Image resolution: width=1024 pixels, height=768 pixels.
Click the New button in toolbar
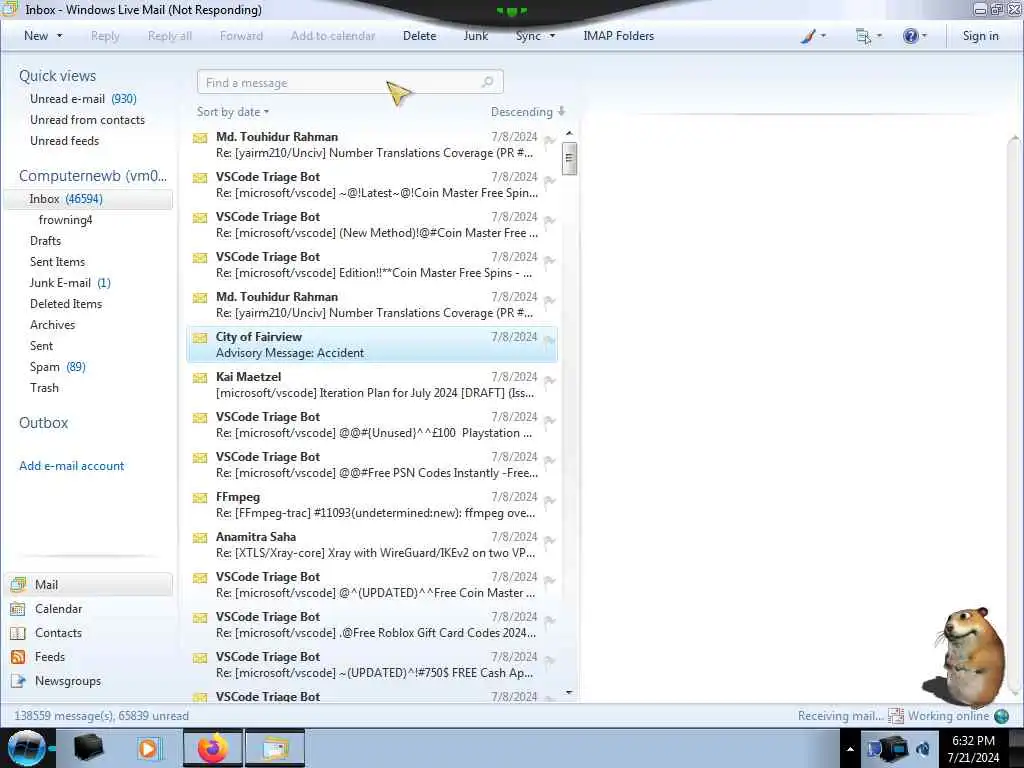(x=36, y=36)
